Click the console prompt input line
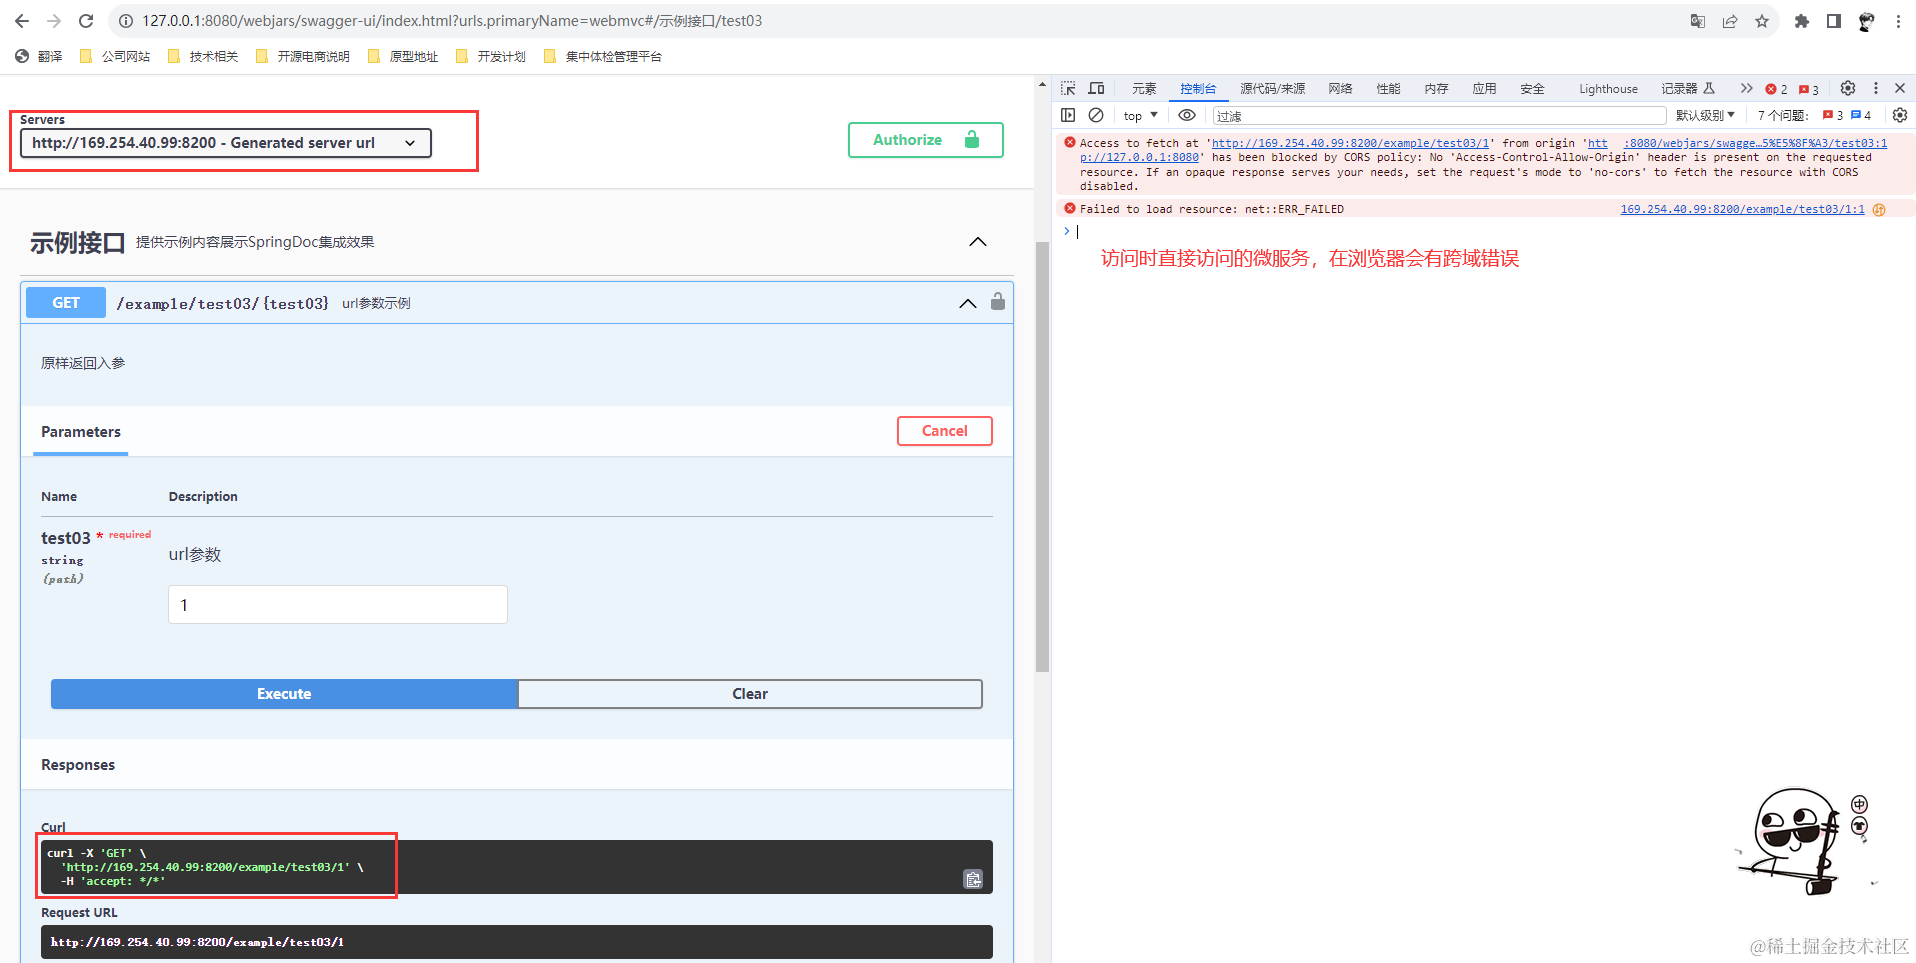Screen dimensions: 1916x963 pyautogui.click(x=1490, y=231)
